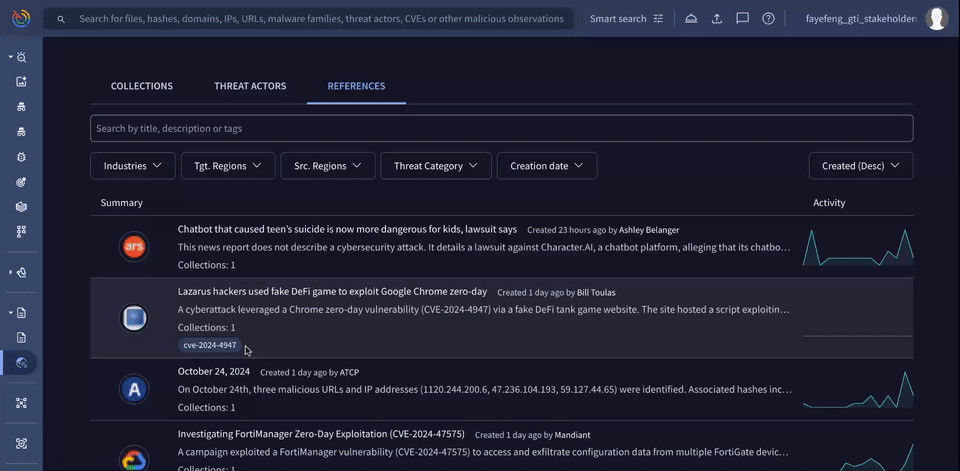Switch to the Collections tab
Viewport: 960px width, 471px height.
(x=141, y=86)
